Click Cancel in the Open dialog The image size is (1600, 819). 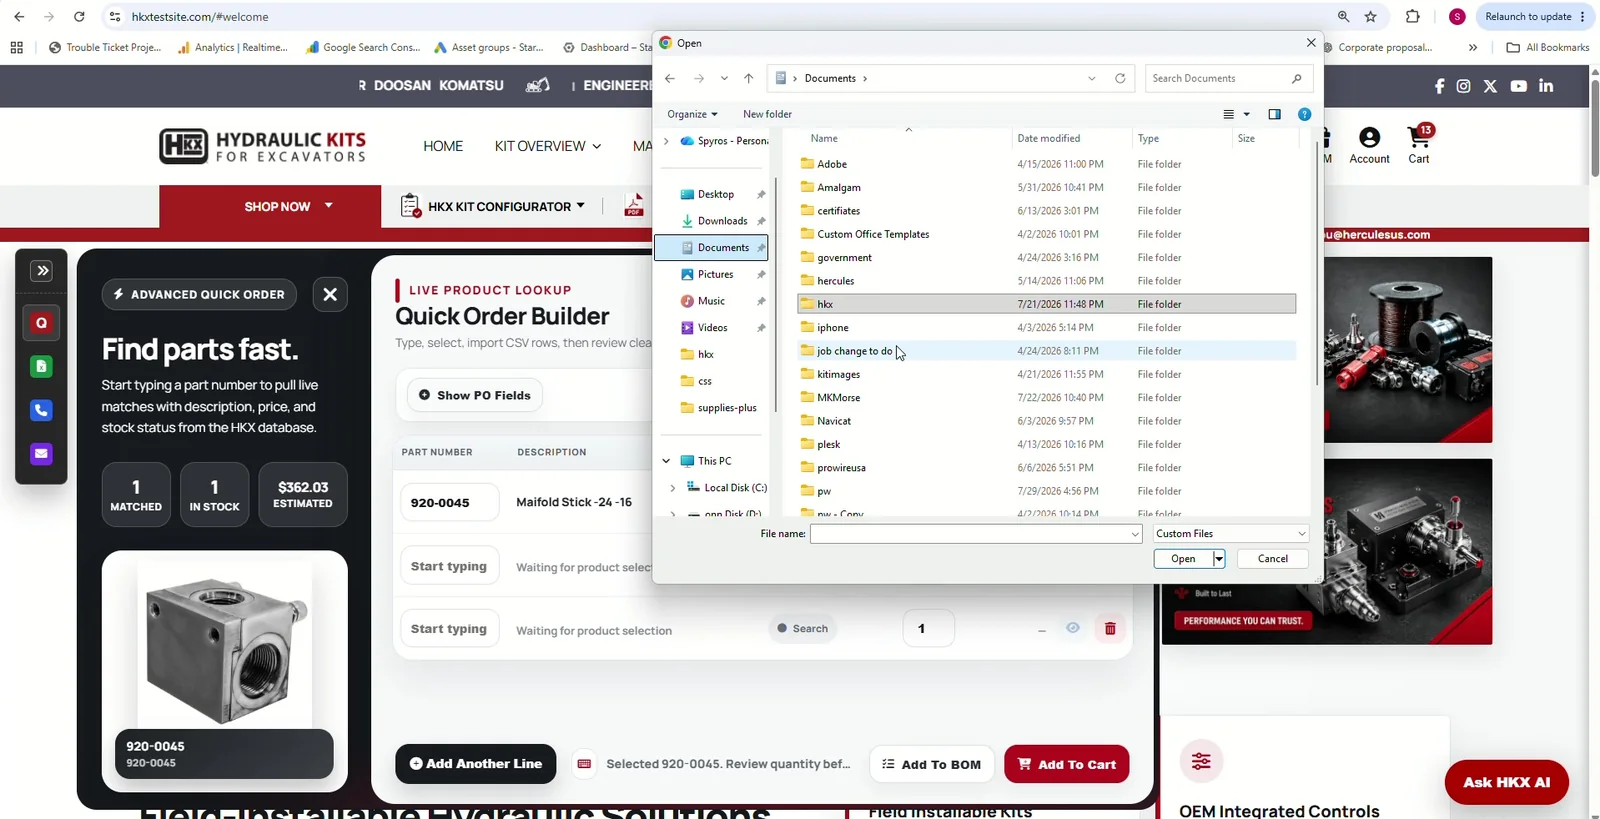point(1272,559)
